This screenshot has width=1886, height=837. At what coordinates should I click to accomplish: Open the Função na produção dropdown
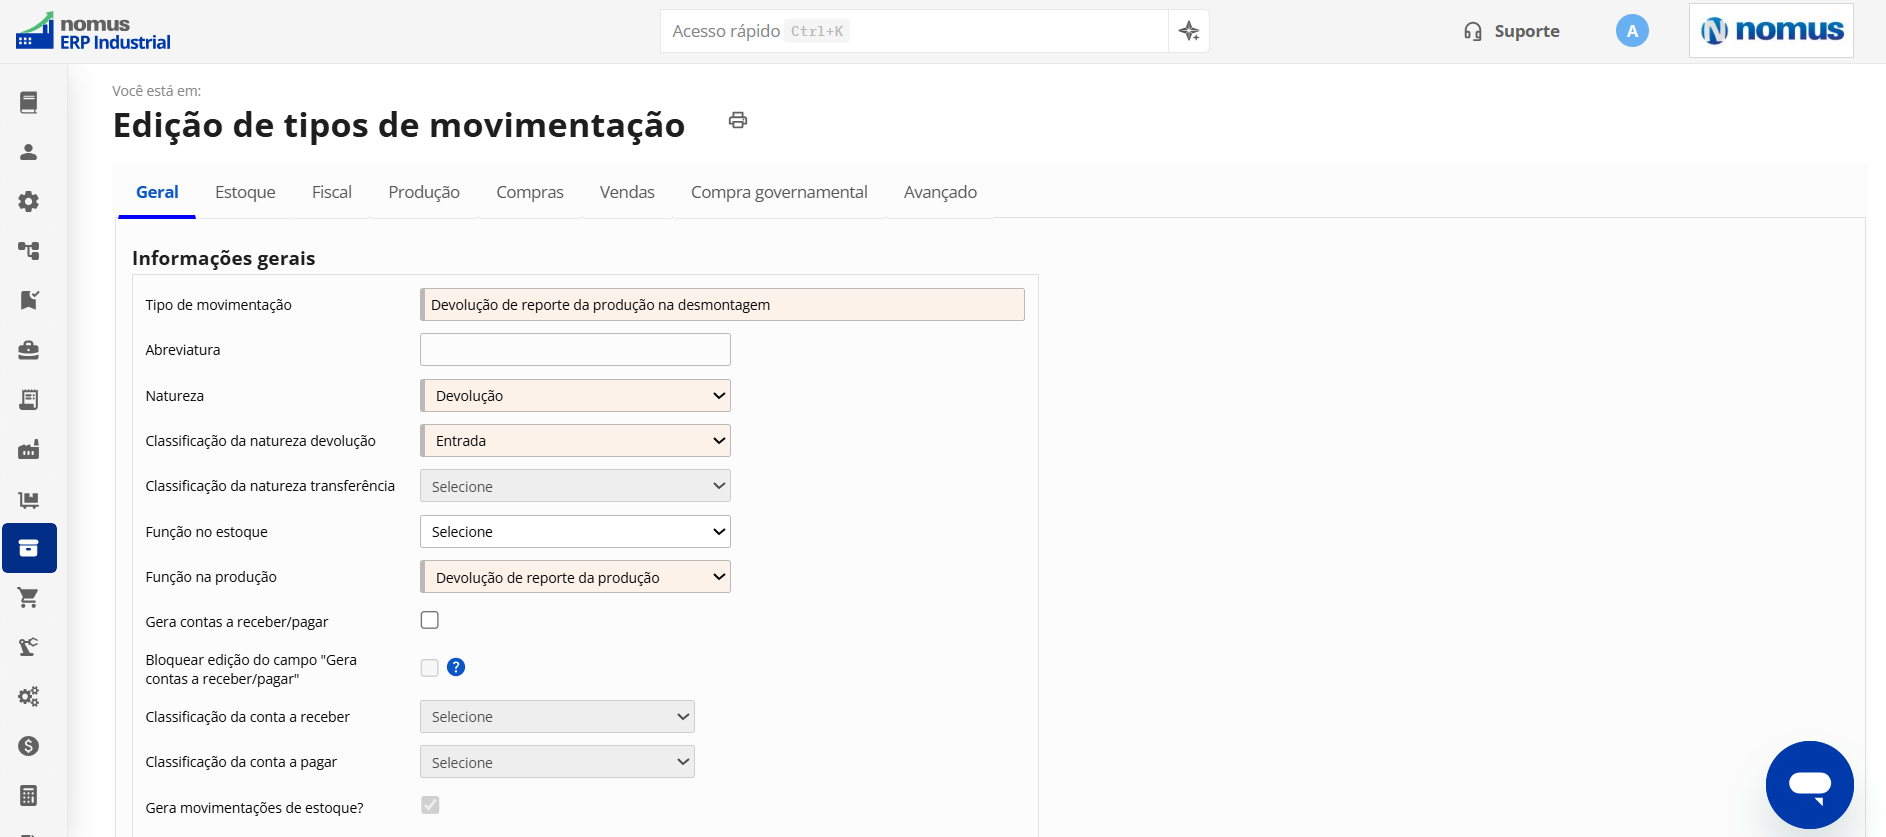(x=575, y=577)
